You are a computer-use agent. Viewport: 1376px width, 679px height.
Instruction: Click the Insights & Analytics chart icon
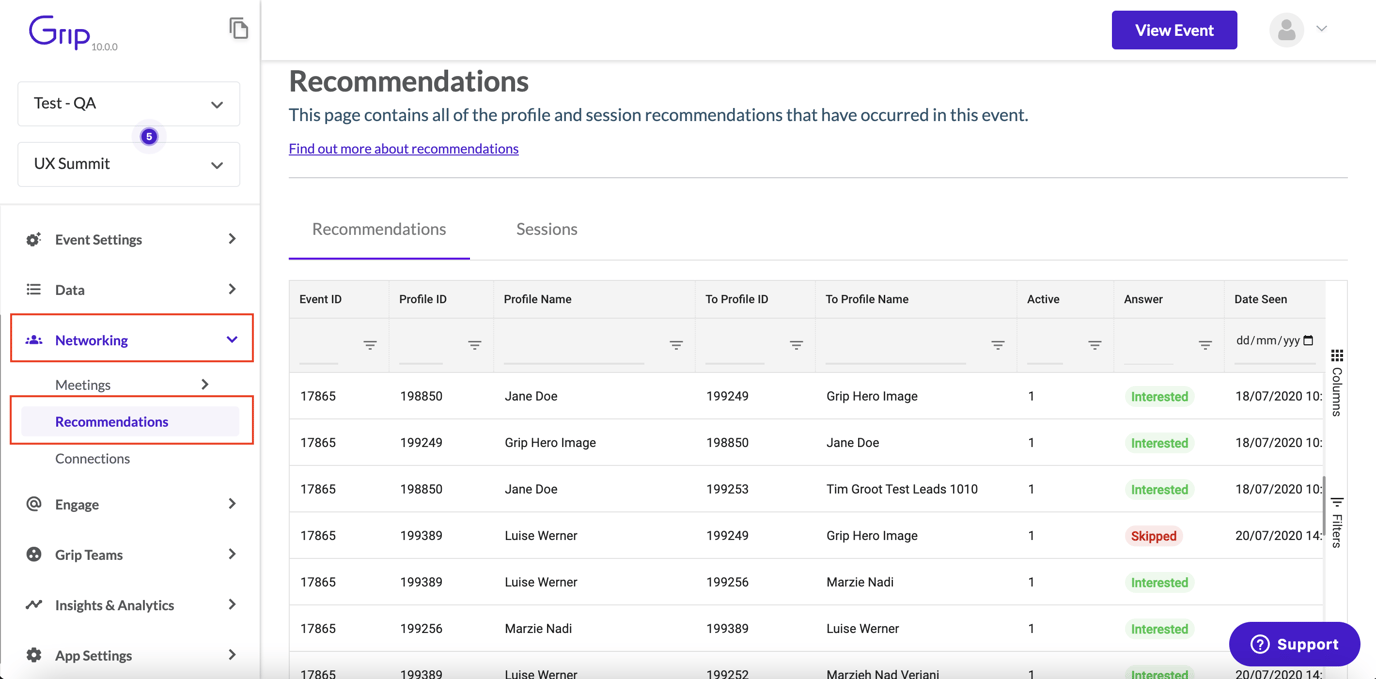click(x=33, y=604)
